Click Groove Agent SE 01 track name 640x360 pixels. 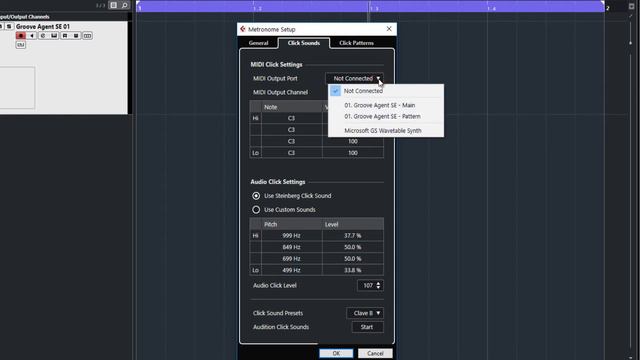point(43,27)
